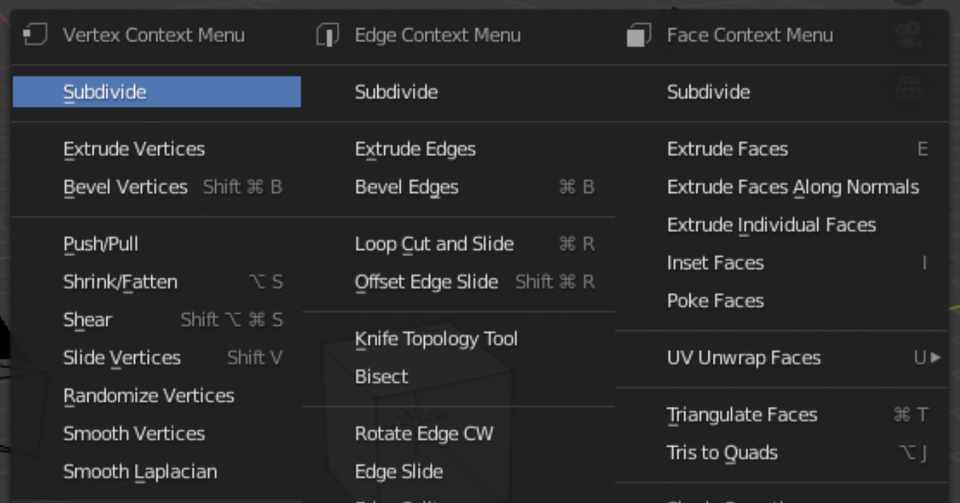Pick the Knife Topology Tool entry
This screenshot has width=960, height=503.
(x=436, y=339)
